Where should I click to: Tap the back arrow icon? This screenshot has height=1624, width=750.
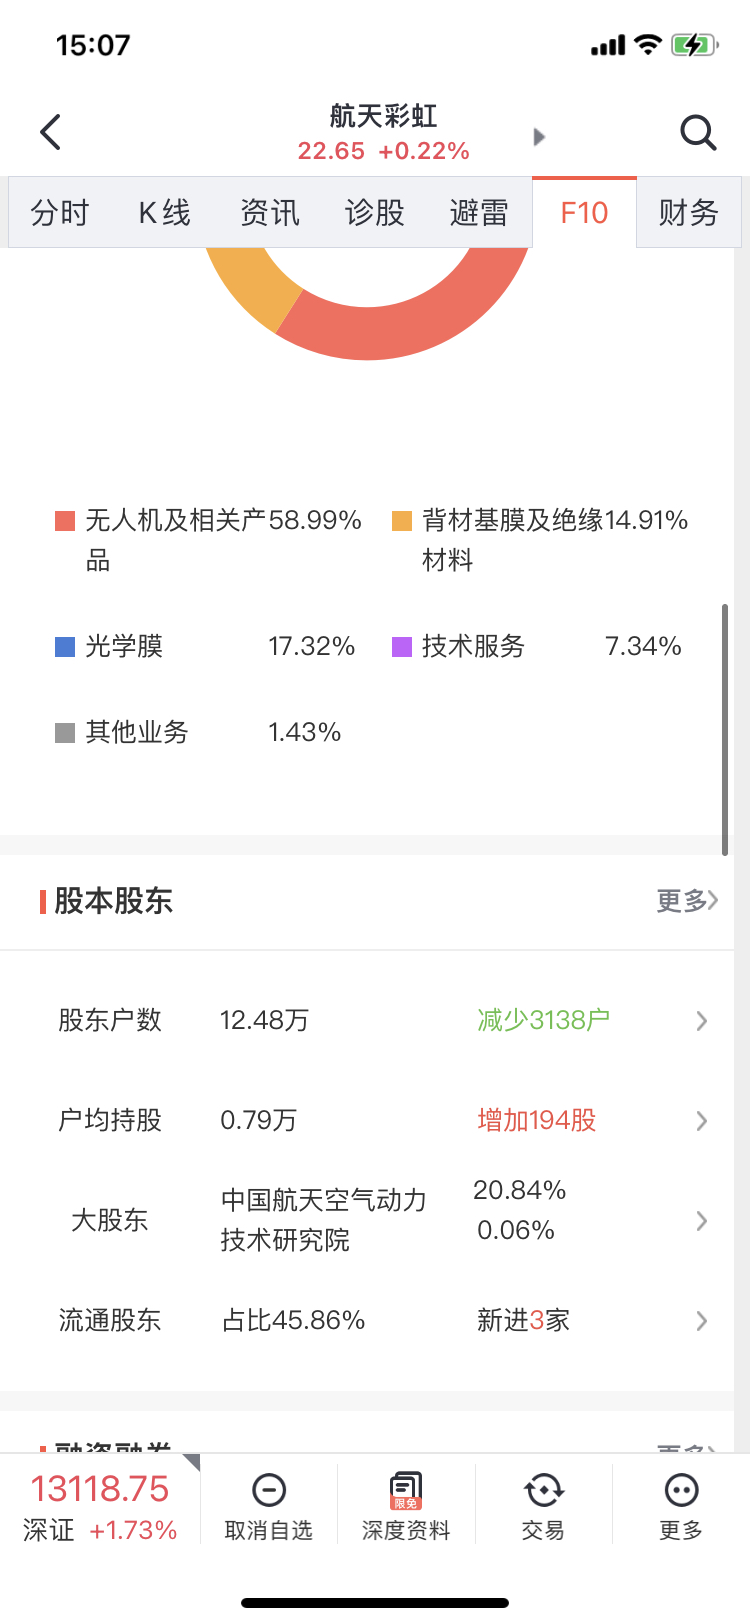click(51, 132)
